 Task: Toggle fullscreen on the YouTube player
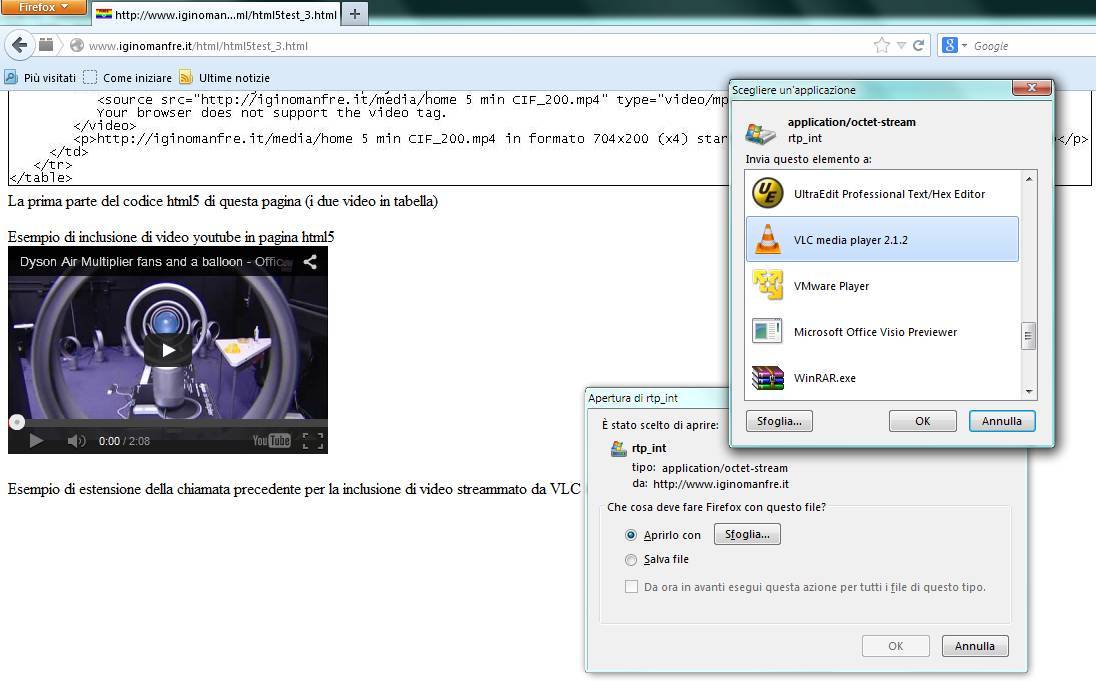click(312, 440)
